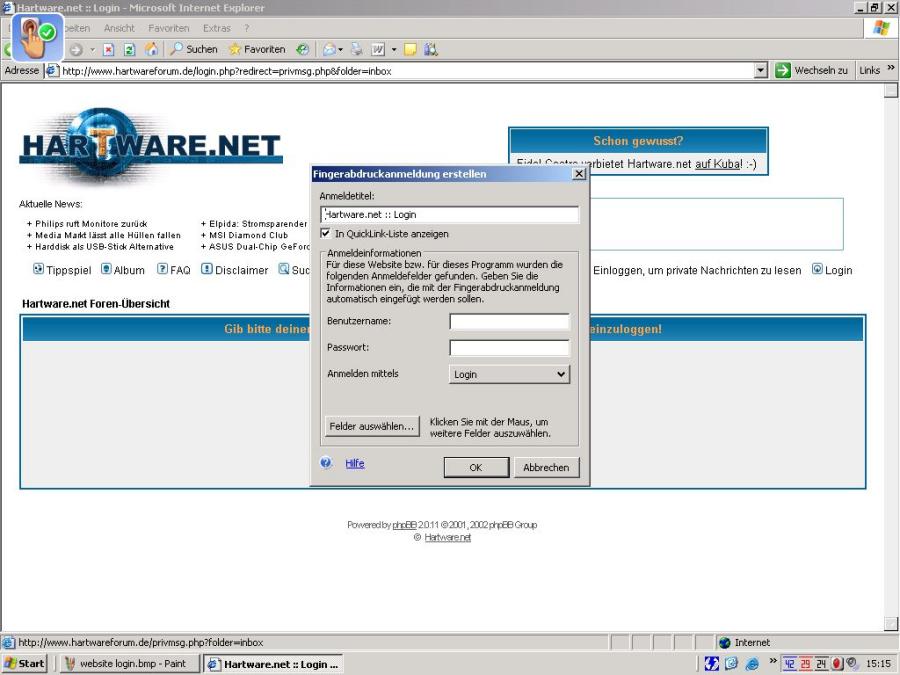Click the Edit with Word toolbar icon
Image resolution: width=900 pixels, height=675 pixels.
pos(378,49)
